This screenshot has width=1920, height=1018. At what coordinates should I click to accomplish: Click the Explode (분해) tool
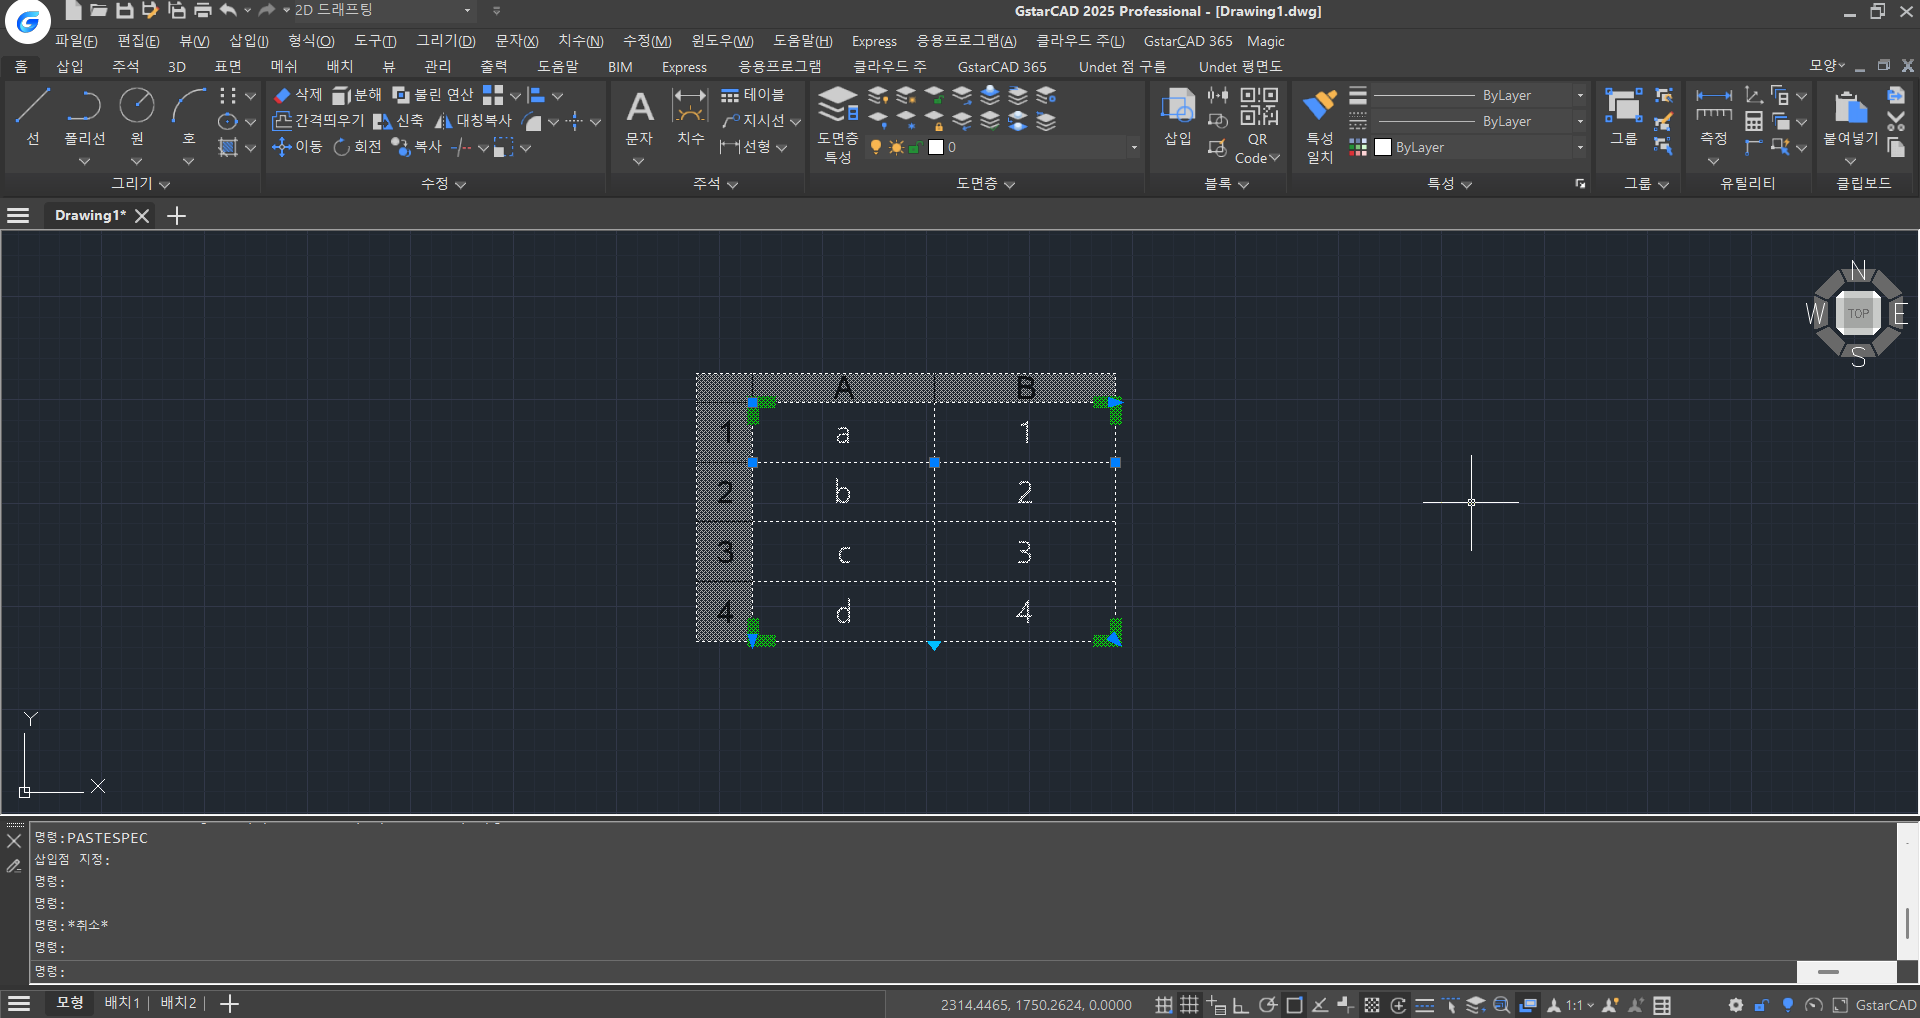(357, 95)
